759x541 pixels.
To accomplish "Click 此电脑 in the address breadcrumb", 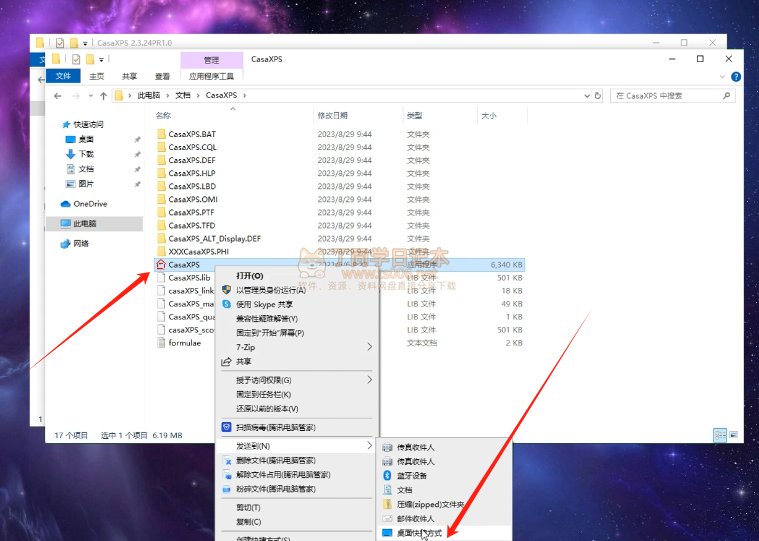I will [149, 95].
